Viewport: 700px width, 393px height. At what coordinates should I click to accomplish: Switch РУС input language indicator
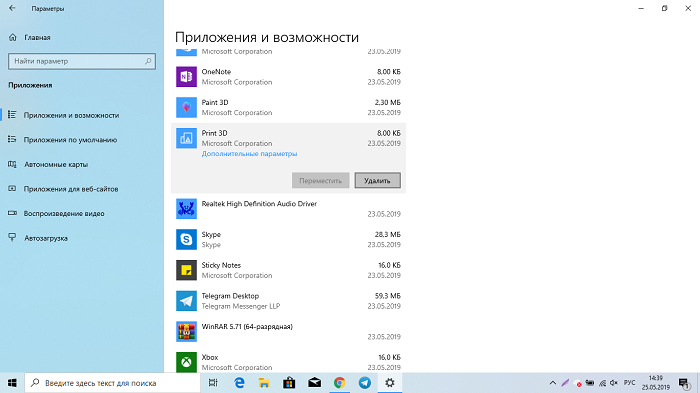629,383
